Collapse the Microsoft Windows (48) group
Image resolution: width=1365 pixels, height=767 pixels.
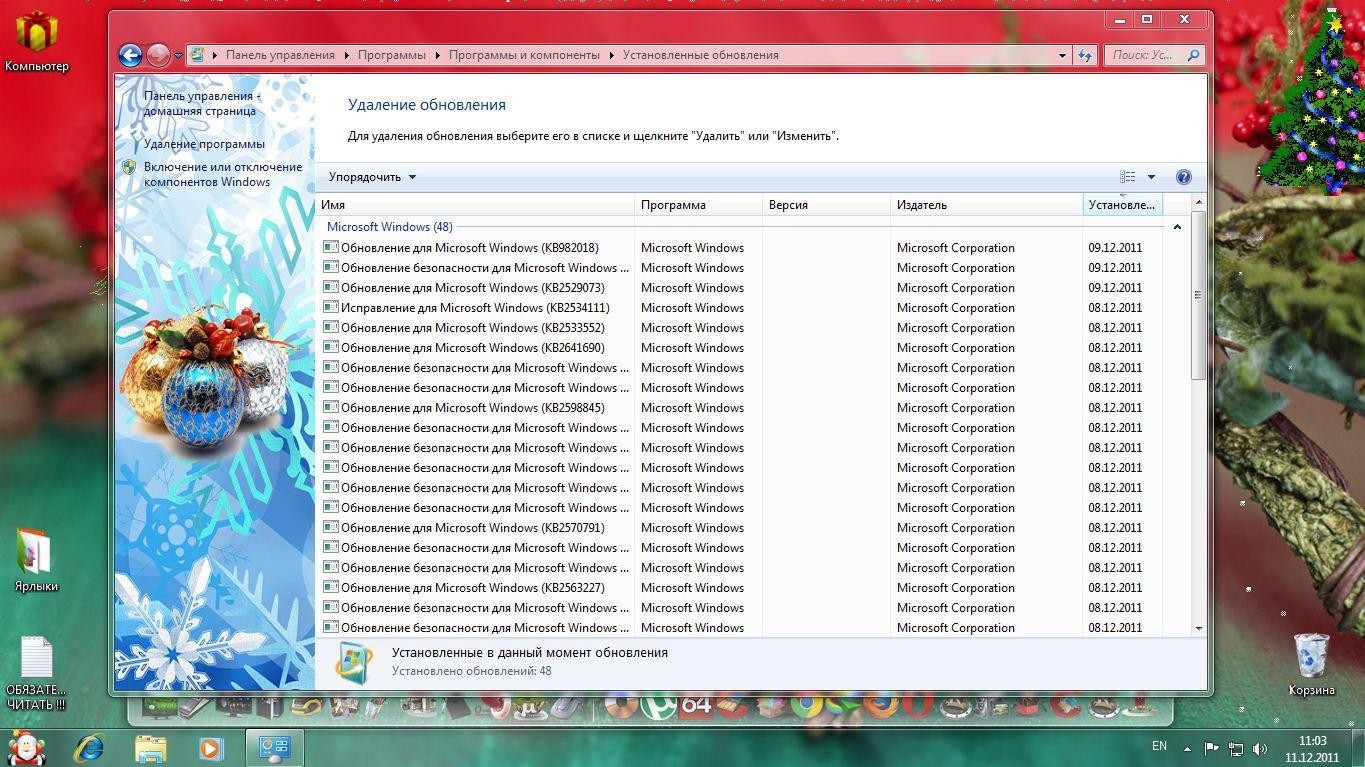click(1177, 227)
